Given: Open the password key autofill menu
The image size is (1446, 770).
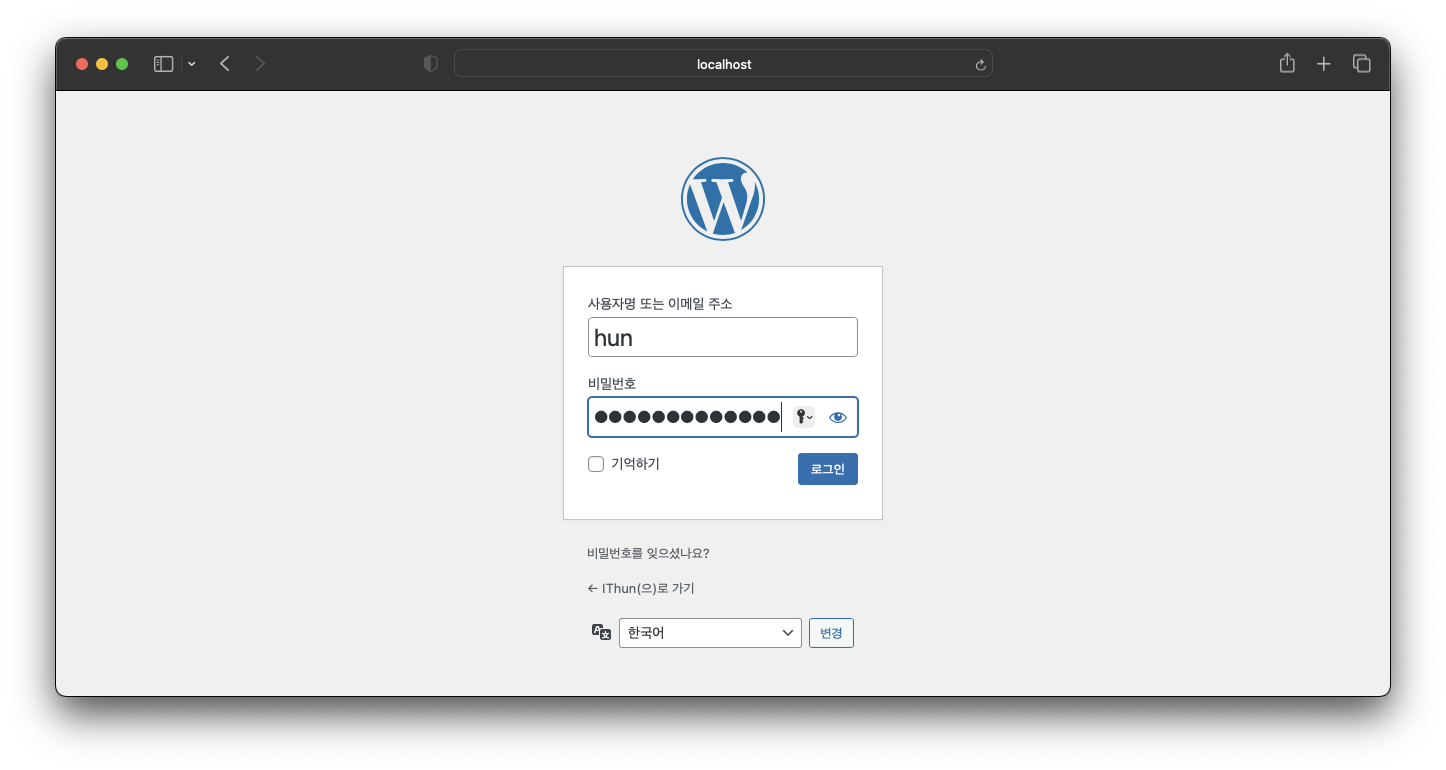Looking at the screenshot, I should click(804, 417).
